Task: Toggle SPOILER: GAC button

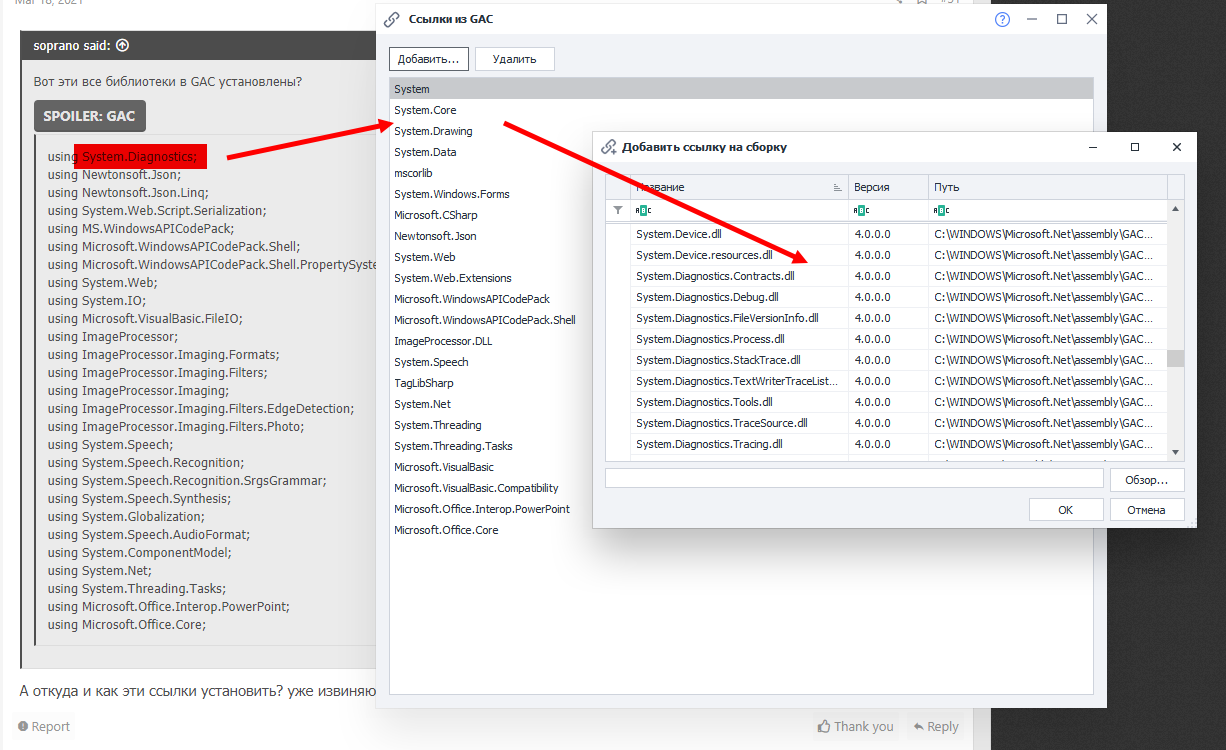Action: [x=89, y=116]
